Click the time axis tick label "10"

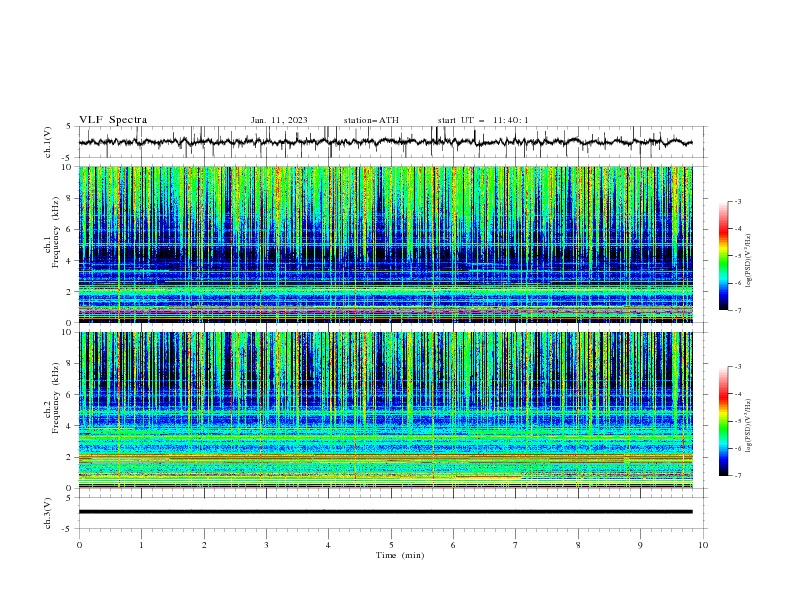point(703,545)
